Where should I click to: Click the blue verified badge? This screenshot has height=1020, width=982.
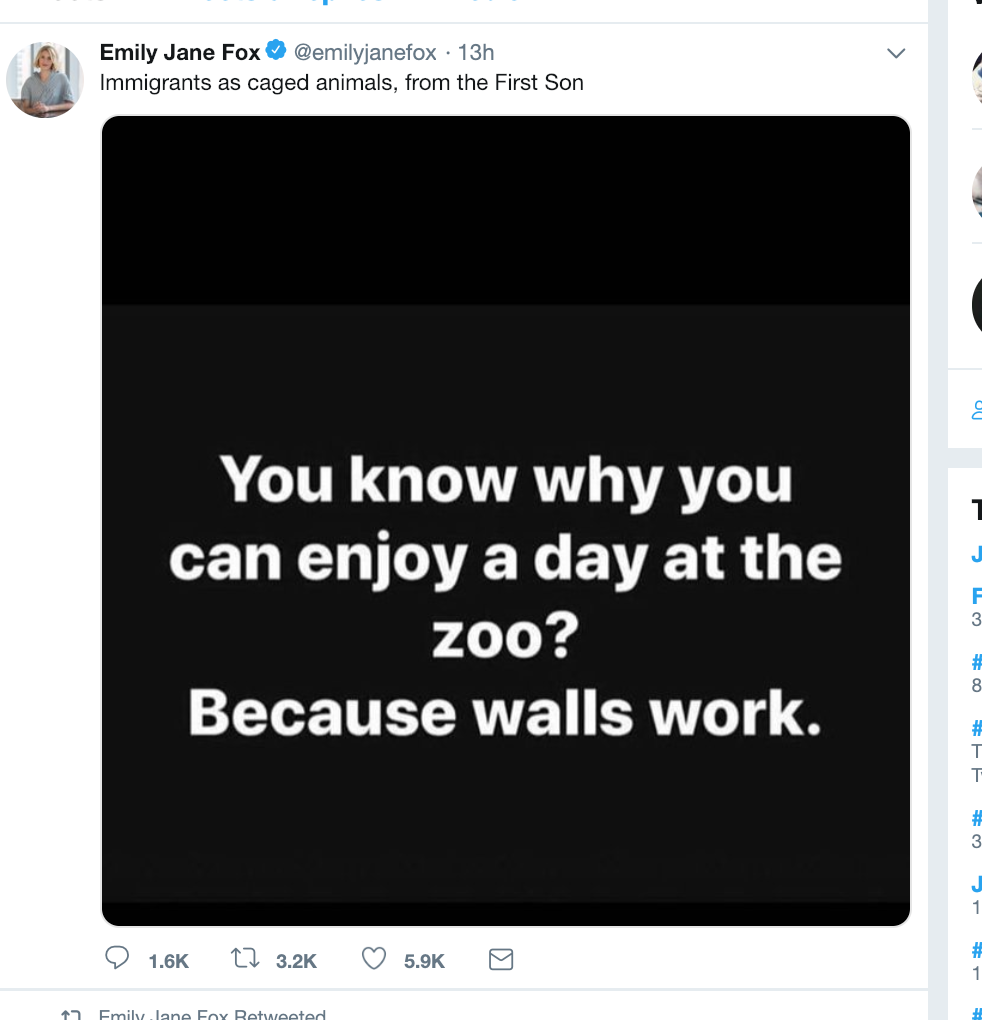click(x=275, y=52)
